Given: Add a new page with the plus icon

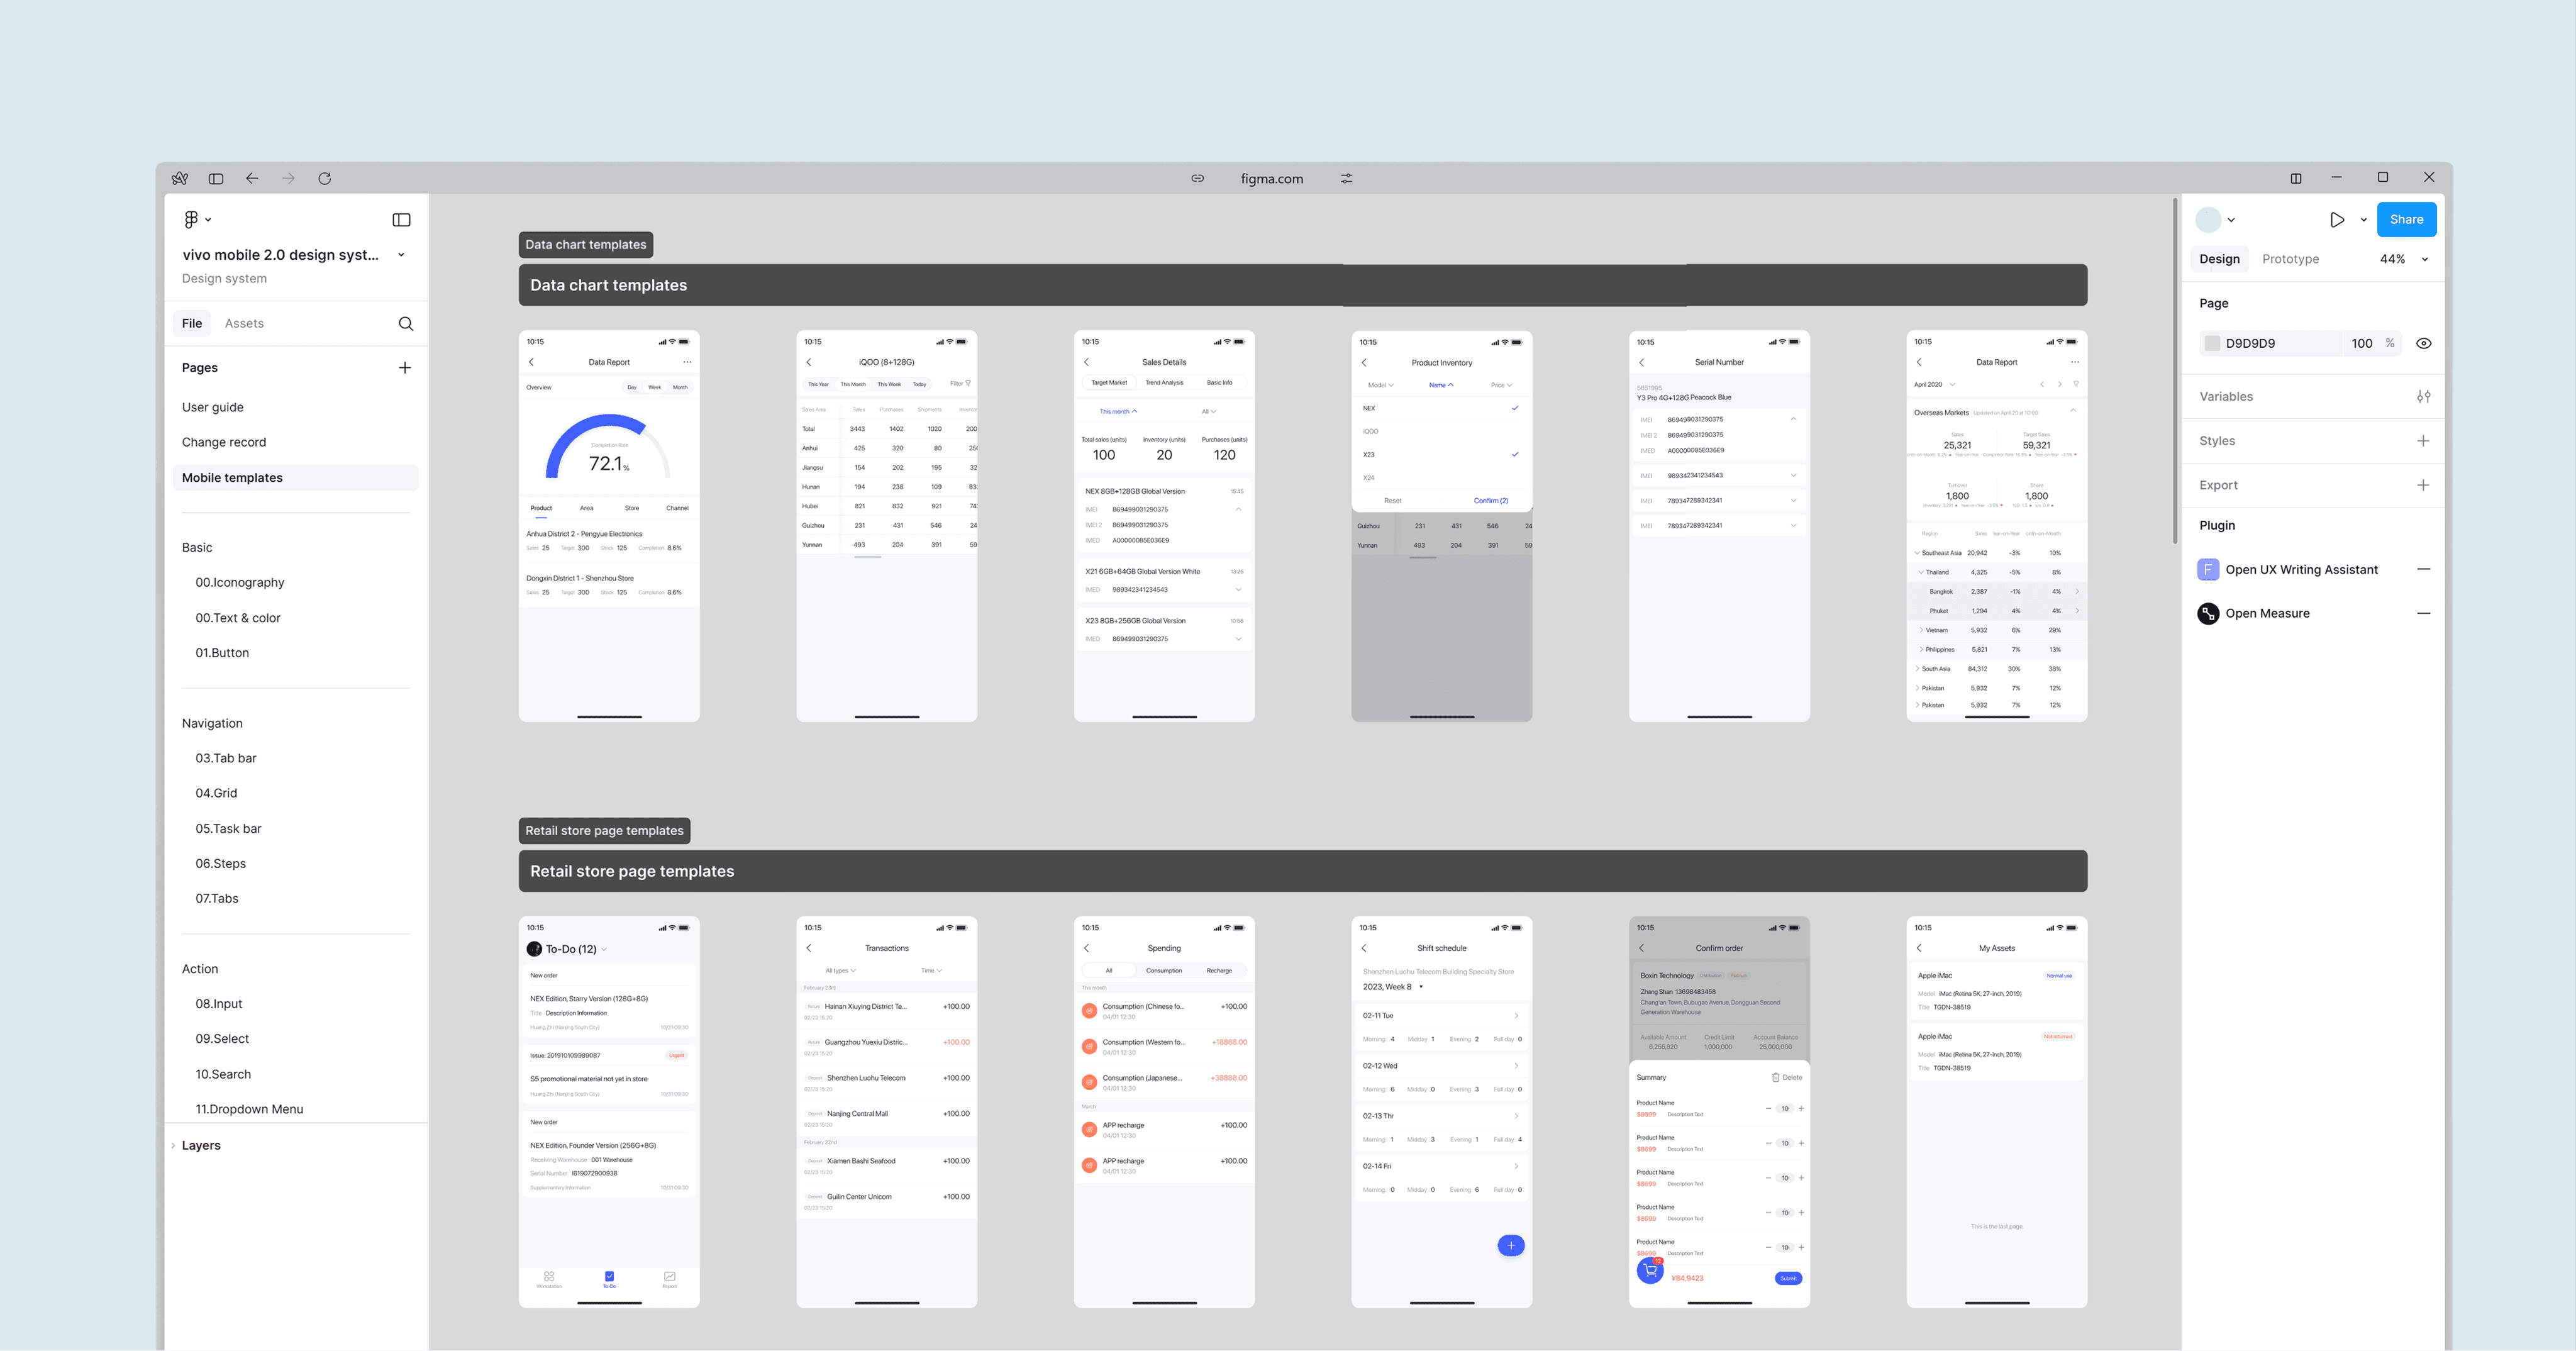Looking at the screenshot, I should point(404,368).
